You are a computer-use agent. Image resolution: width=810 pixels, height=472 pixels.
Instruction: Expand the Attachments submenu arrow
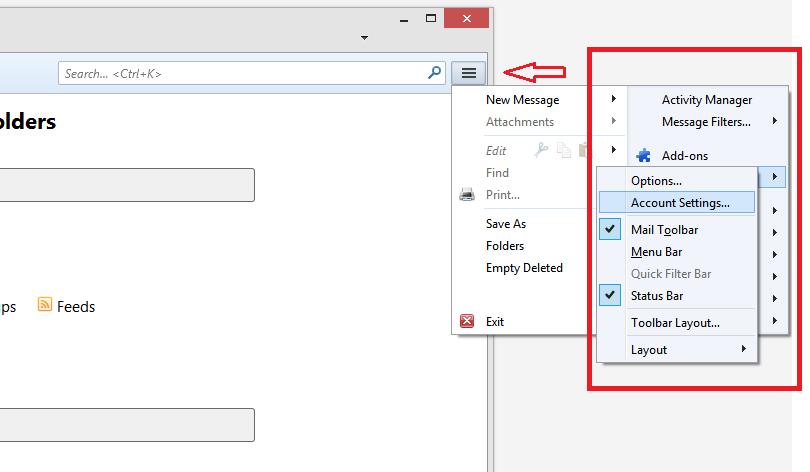(x=614, y=121)
